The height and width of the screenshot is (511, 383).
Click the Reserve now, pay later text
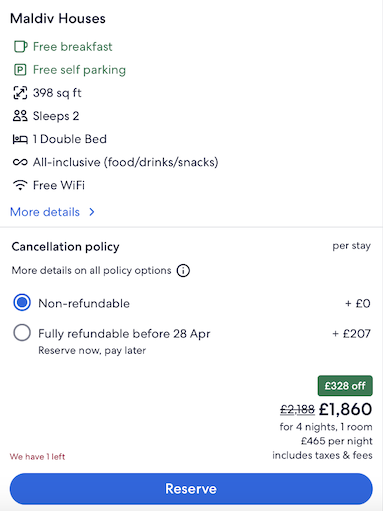pos(92,351)
